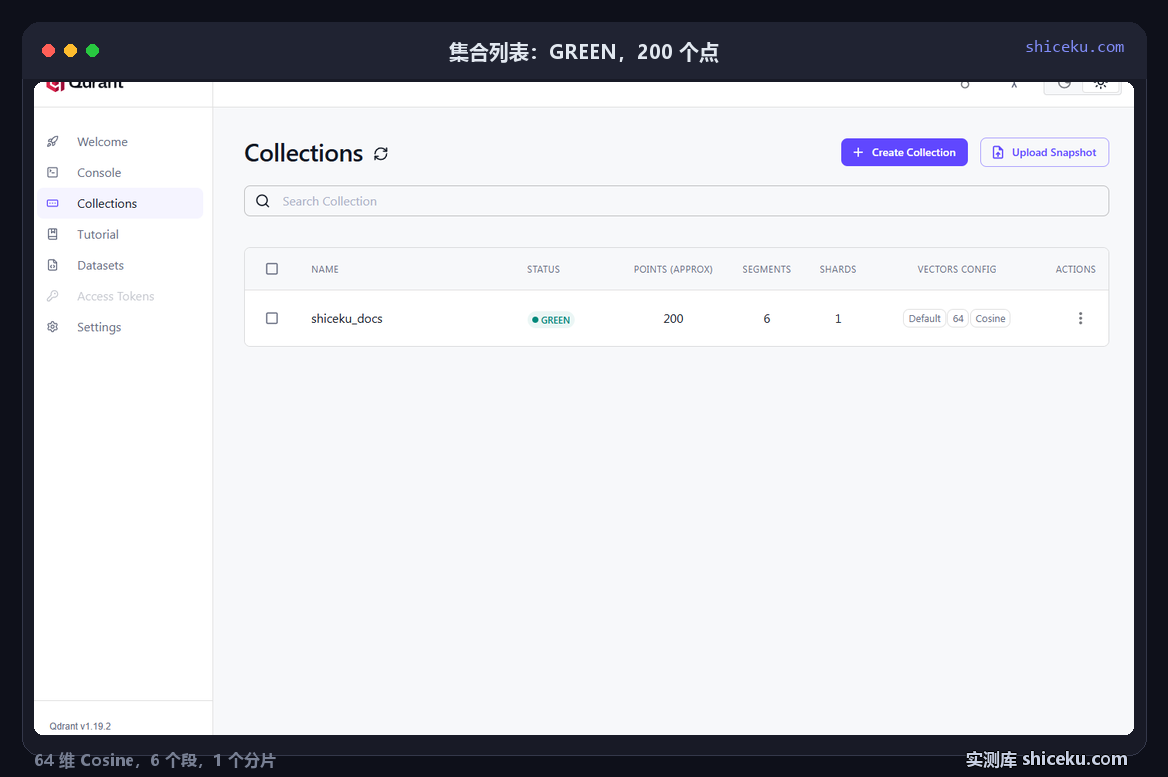
Task: Click the Cosine distance chip
Action: click(x=990, y=318)
